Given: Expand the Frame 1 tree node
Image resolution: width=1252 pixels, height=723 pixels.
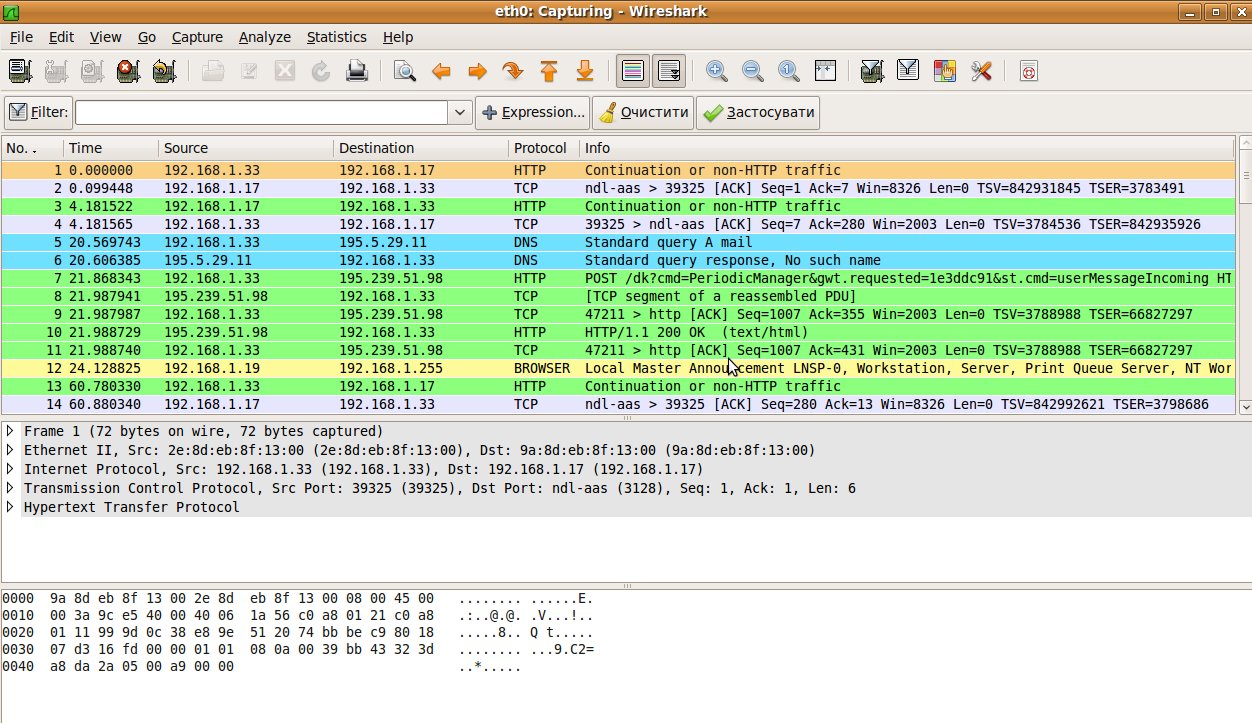Looking at the screenshot, I should pos(10,431).
